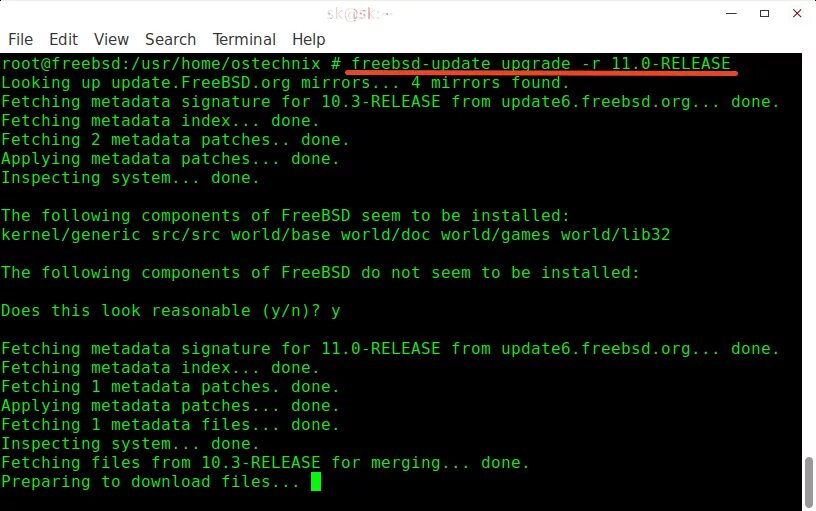This screenshot has width=816, height=511.
Task: Click 'Fetching 1 metadata patches. done.' line
Action: [170, 387]
